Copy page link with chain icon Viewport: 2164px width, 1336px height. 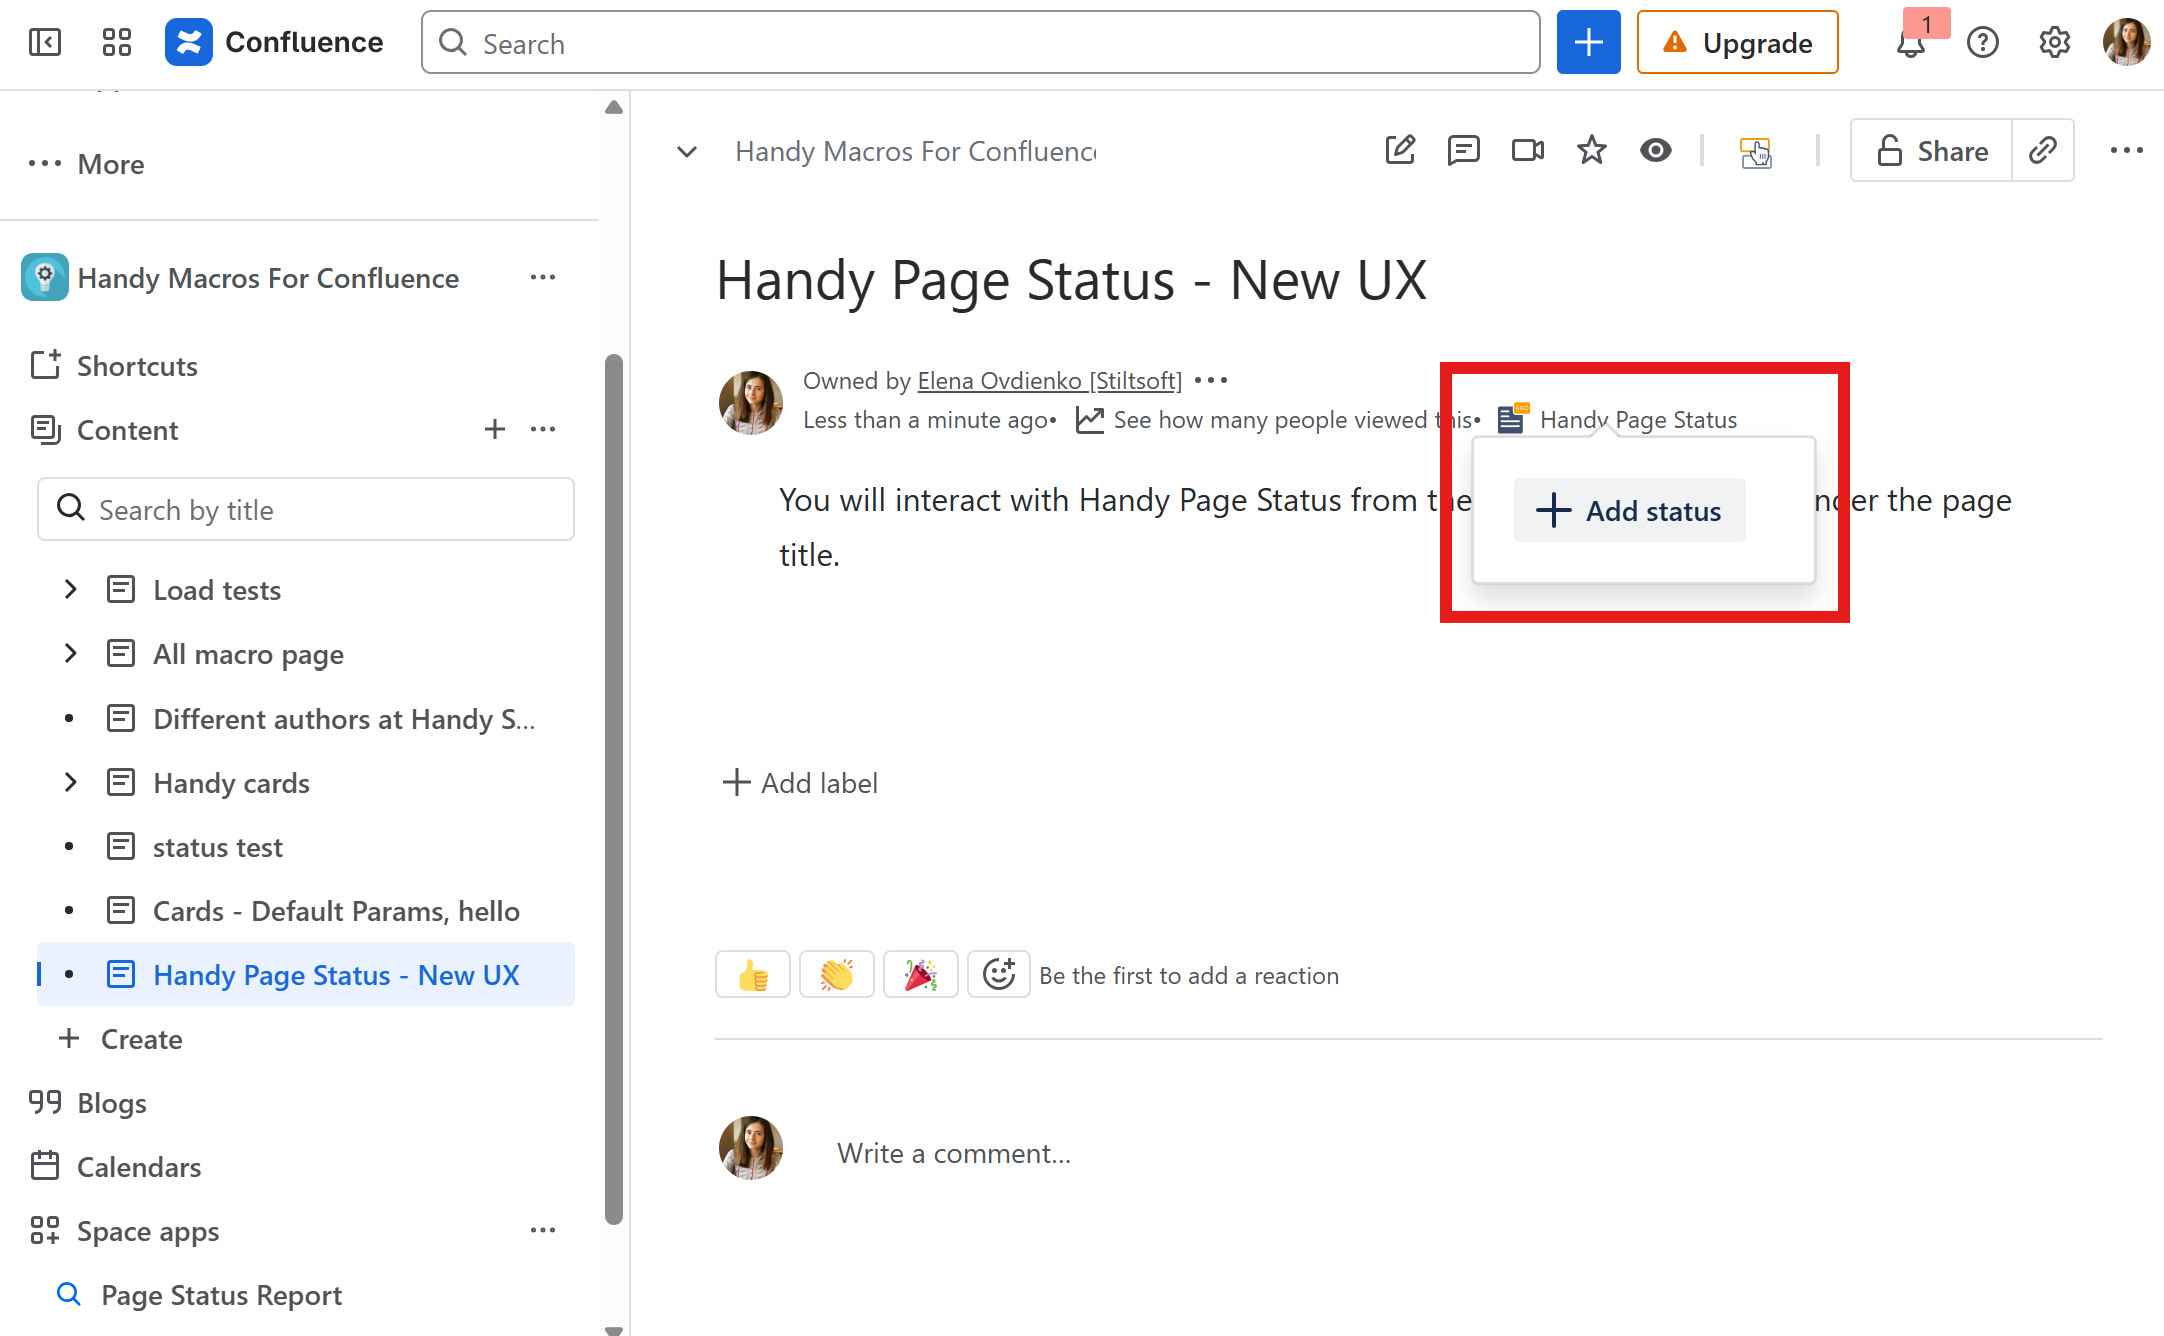2042,151
